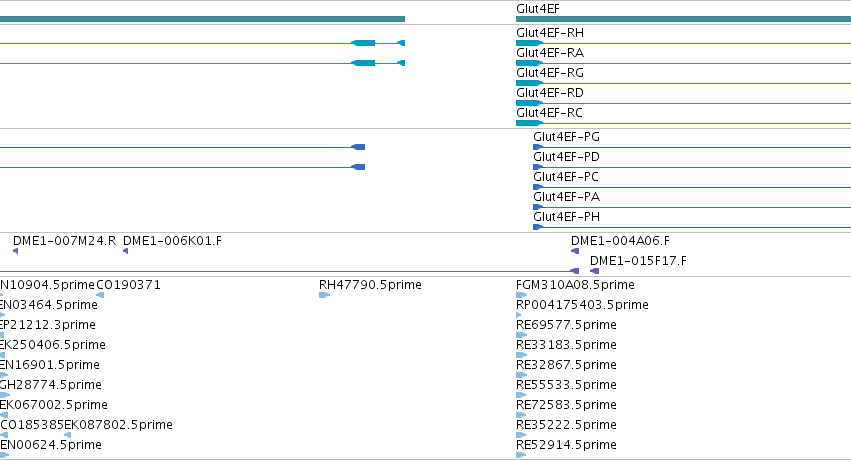Screen dimensions: 851x460
Task: Select the CO190371 EST label
Action: 129,285
